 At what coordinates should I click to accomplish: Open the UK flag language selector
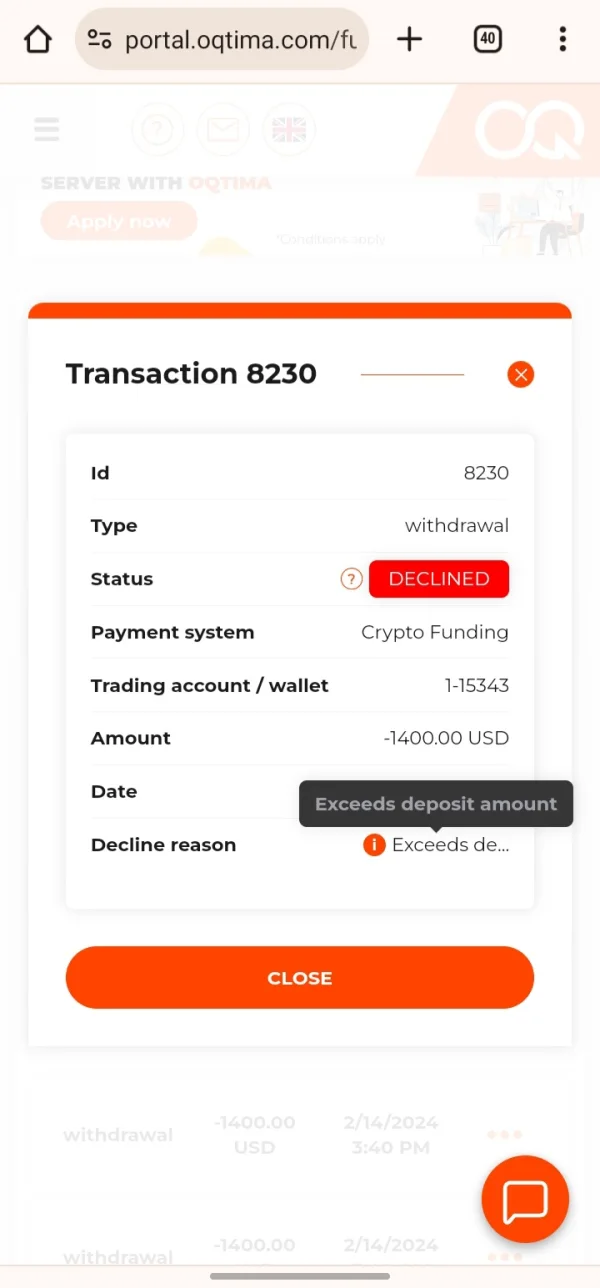[288, 130]
